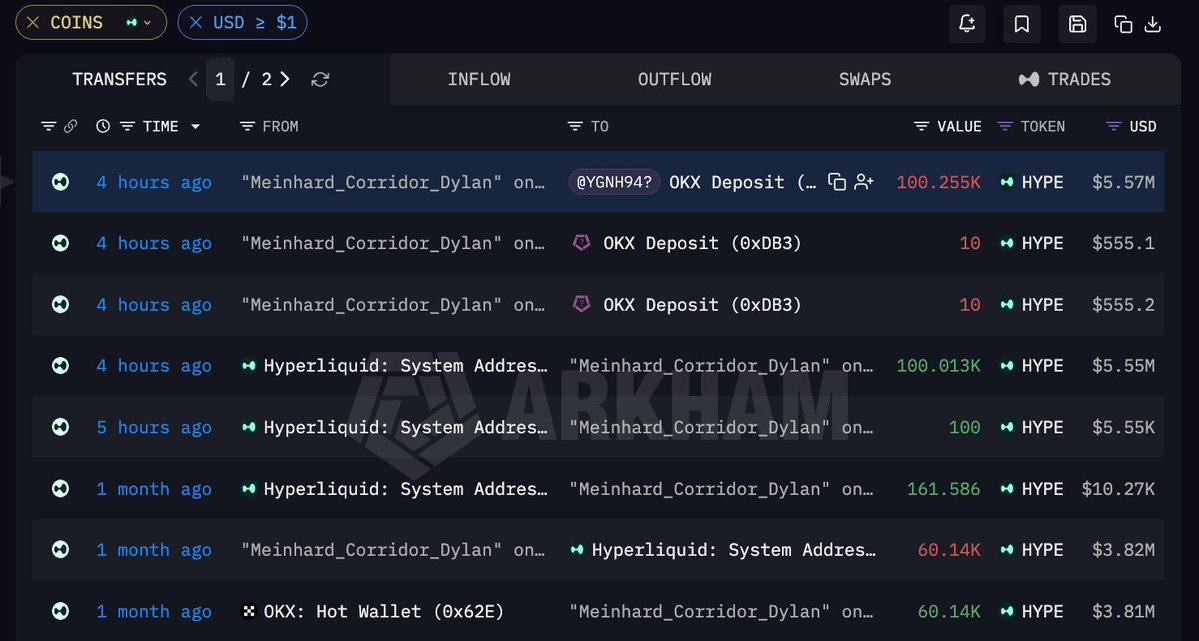The image size is (1199, 641).
Task: Open the 5 hours ago timestamp
Action: point(154,427)
